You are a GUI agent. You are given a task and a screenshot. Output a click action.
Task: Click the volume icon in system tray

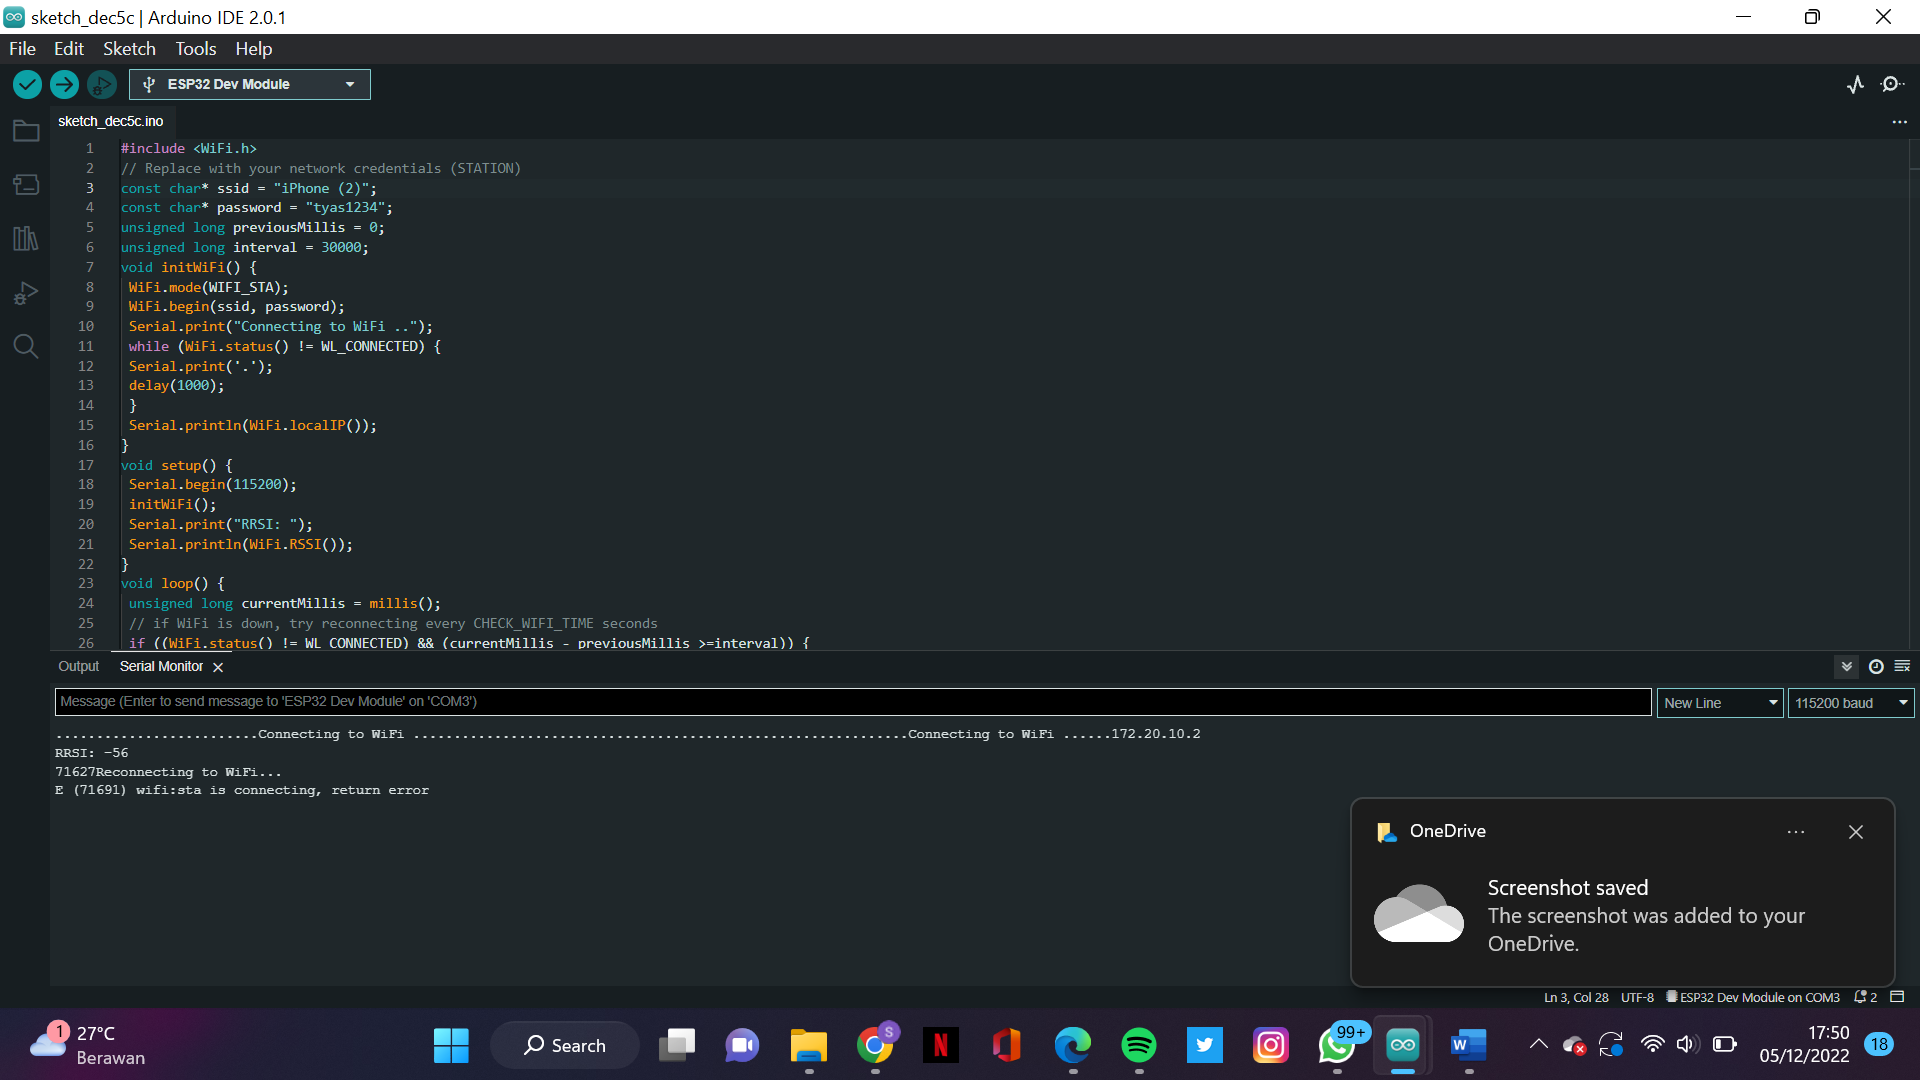pos(1688,1043)
